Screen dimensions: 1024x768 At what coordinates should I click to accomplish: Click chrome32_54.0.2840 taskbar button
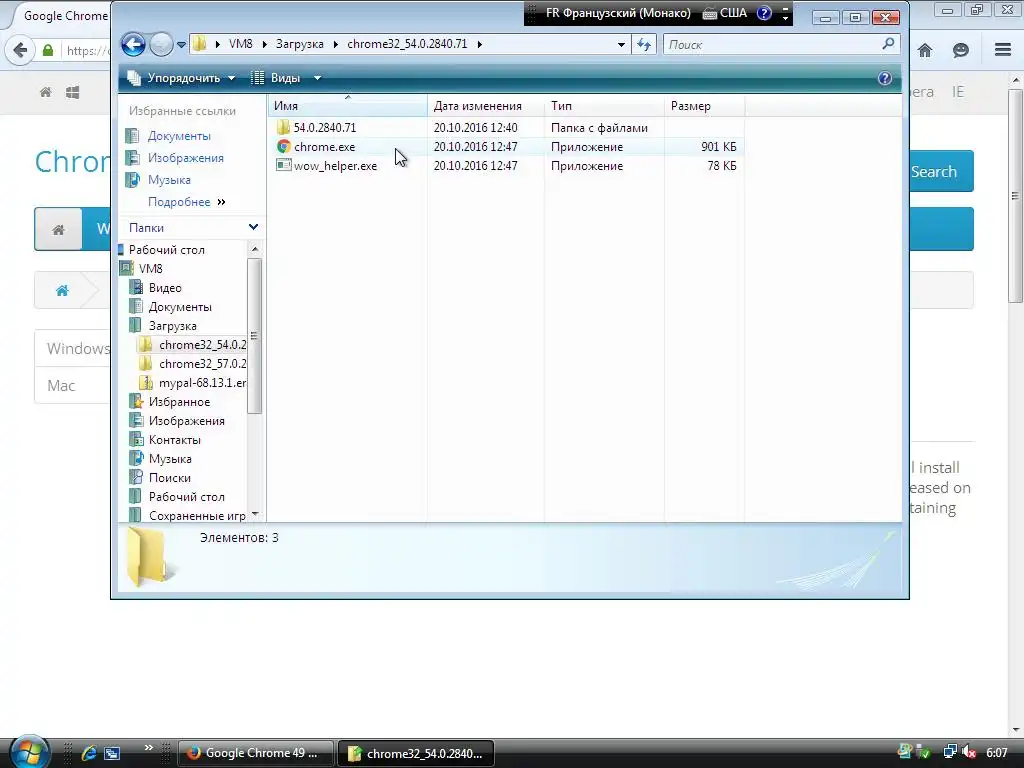click(415, 753)
